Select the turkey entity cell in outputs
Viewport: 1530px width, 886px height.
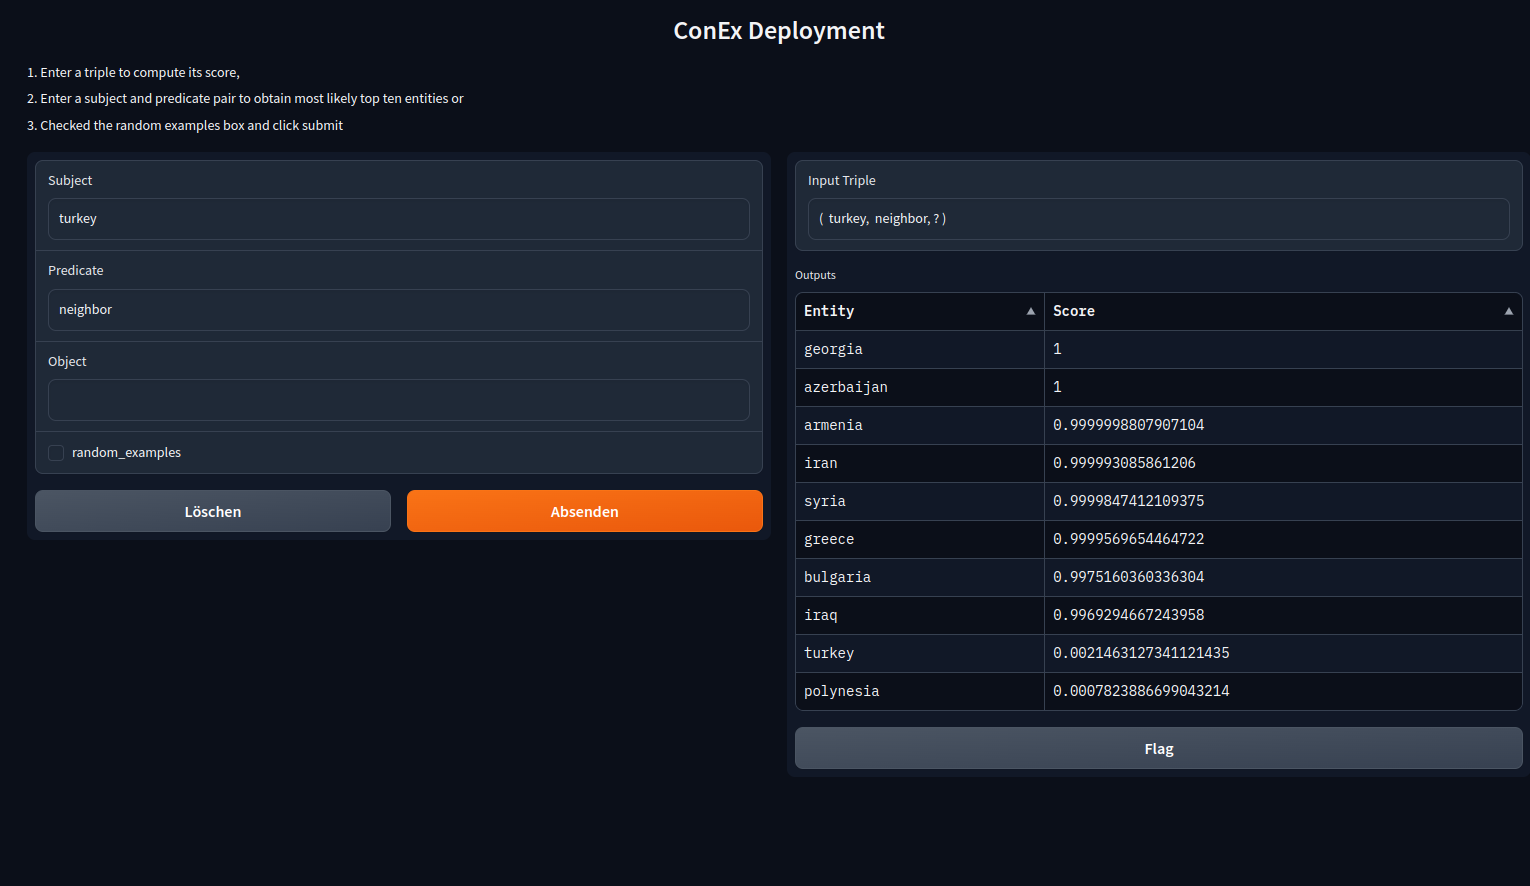pyautogui.click(x=920, y=653)
